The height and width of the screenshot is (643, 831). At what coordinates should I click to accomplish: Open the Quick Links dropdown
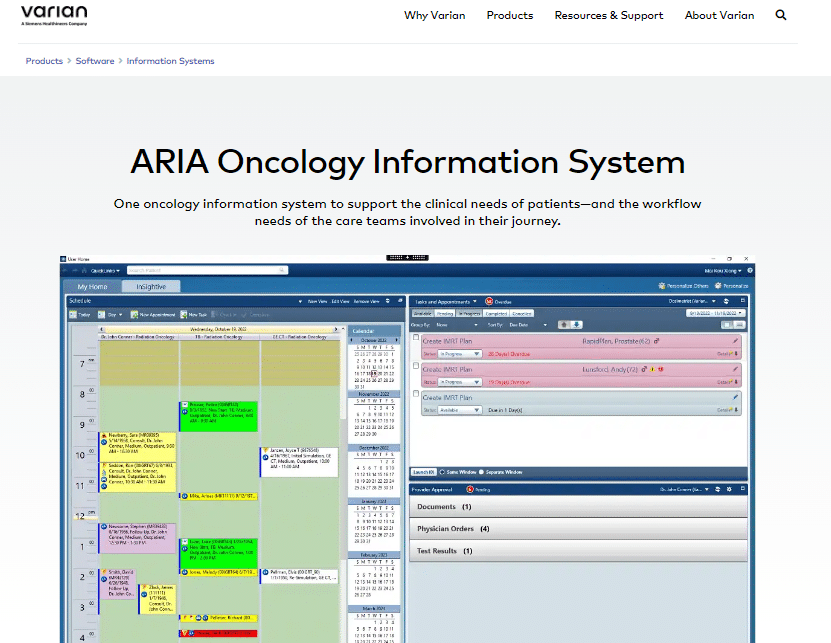pyautogui.click(x=105, y=270)
